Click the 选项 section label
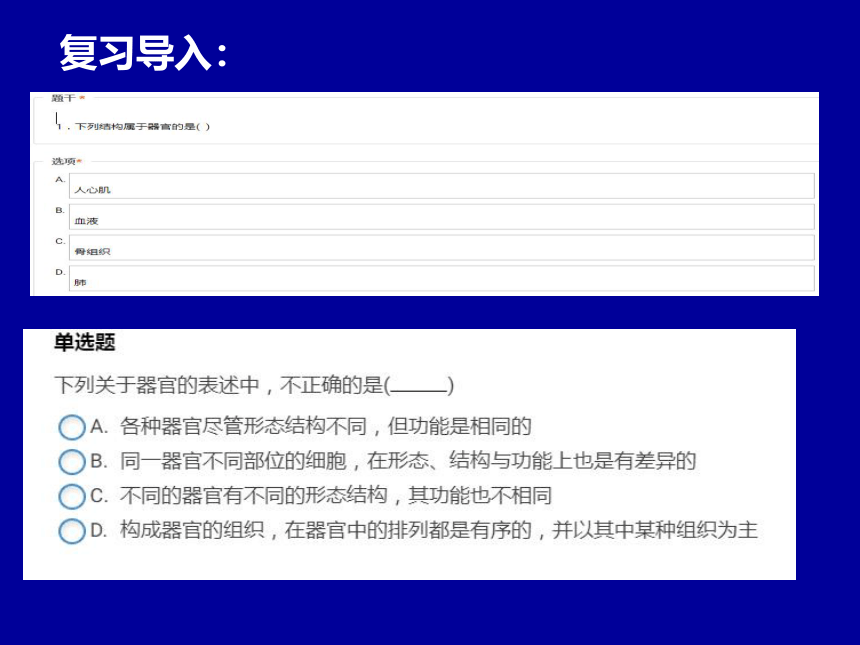This screenshot has width=860, height=645. tap(63, 161)
